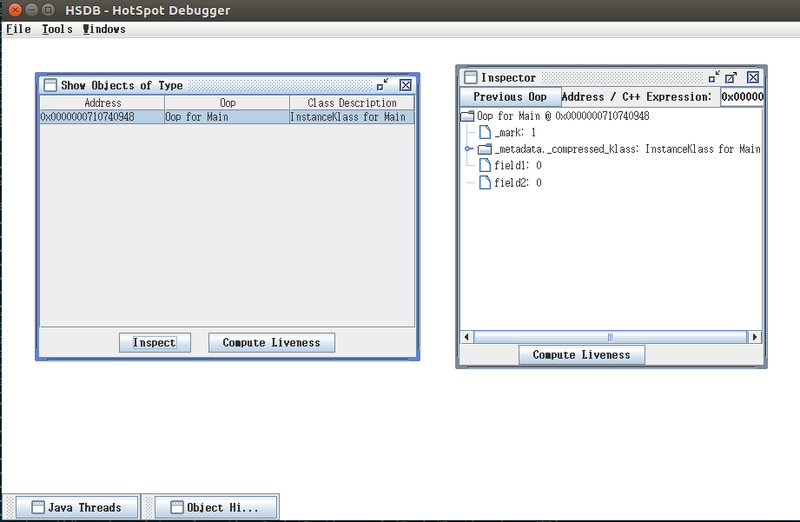Click the _mark document icon
Viewport: 800px width, 522px height.
485,132
